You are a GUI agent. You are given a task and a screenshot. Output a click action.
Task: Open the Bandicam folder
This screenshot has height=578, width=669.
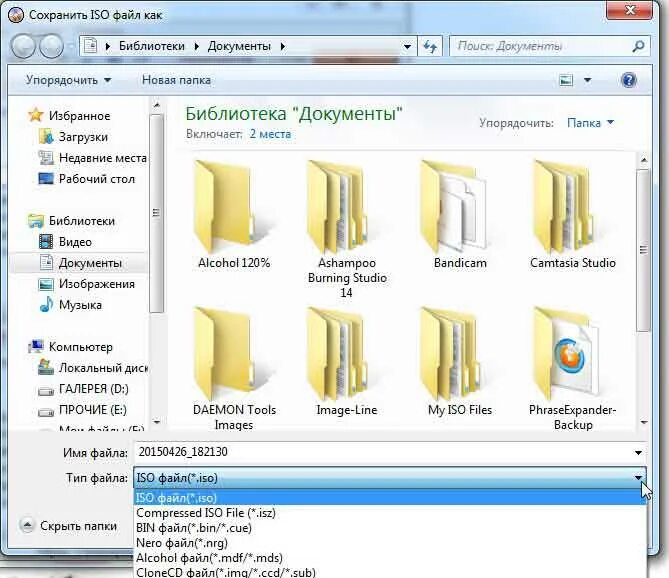tap(460, 215)
